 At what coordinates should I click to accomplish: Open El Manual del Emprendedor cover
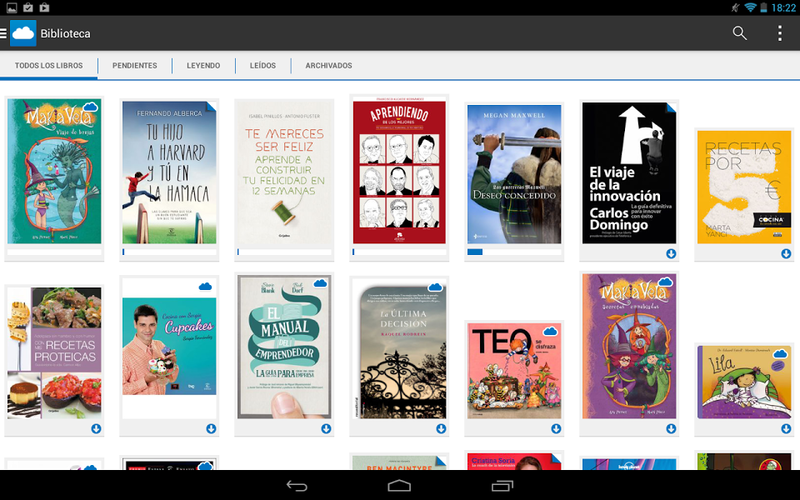[284, 347]
